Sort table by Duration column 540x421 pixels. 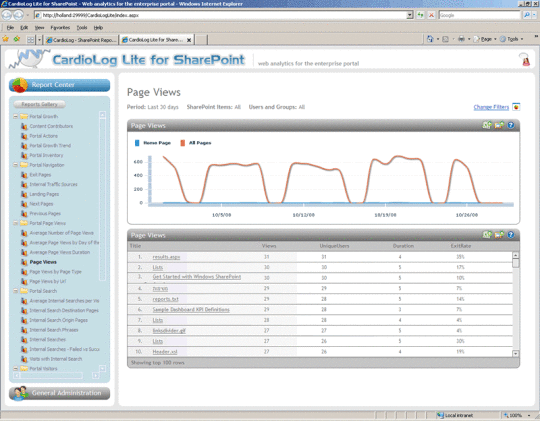coord(403,246)
